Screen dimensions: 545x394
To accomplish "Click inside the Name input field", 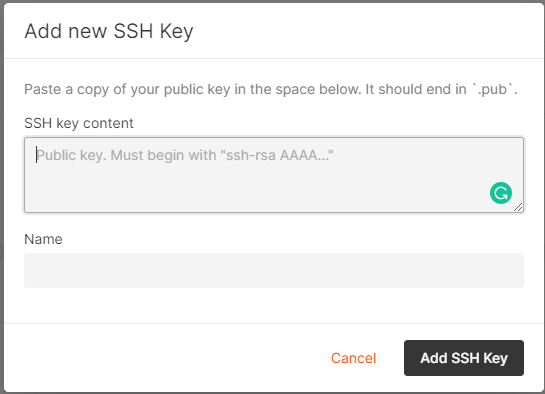I will (274, 270).
